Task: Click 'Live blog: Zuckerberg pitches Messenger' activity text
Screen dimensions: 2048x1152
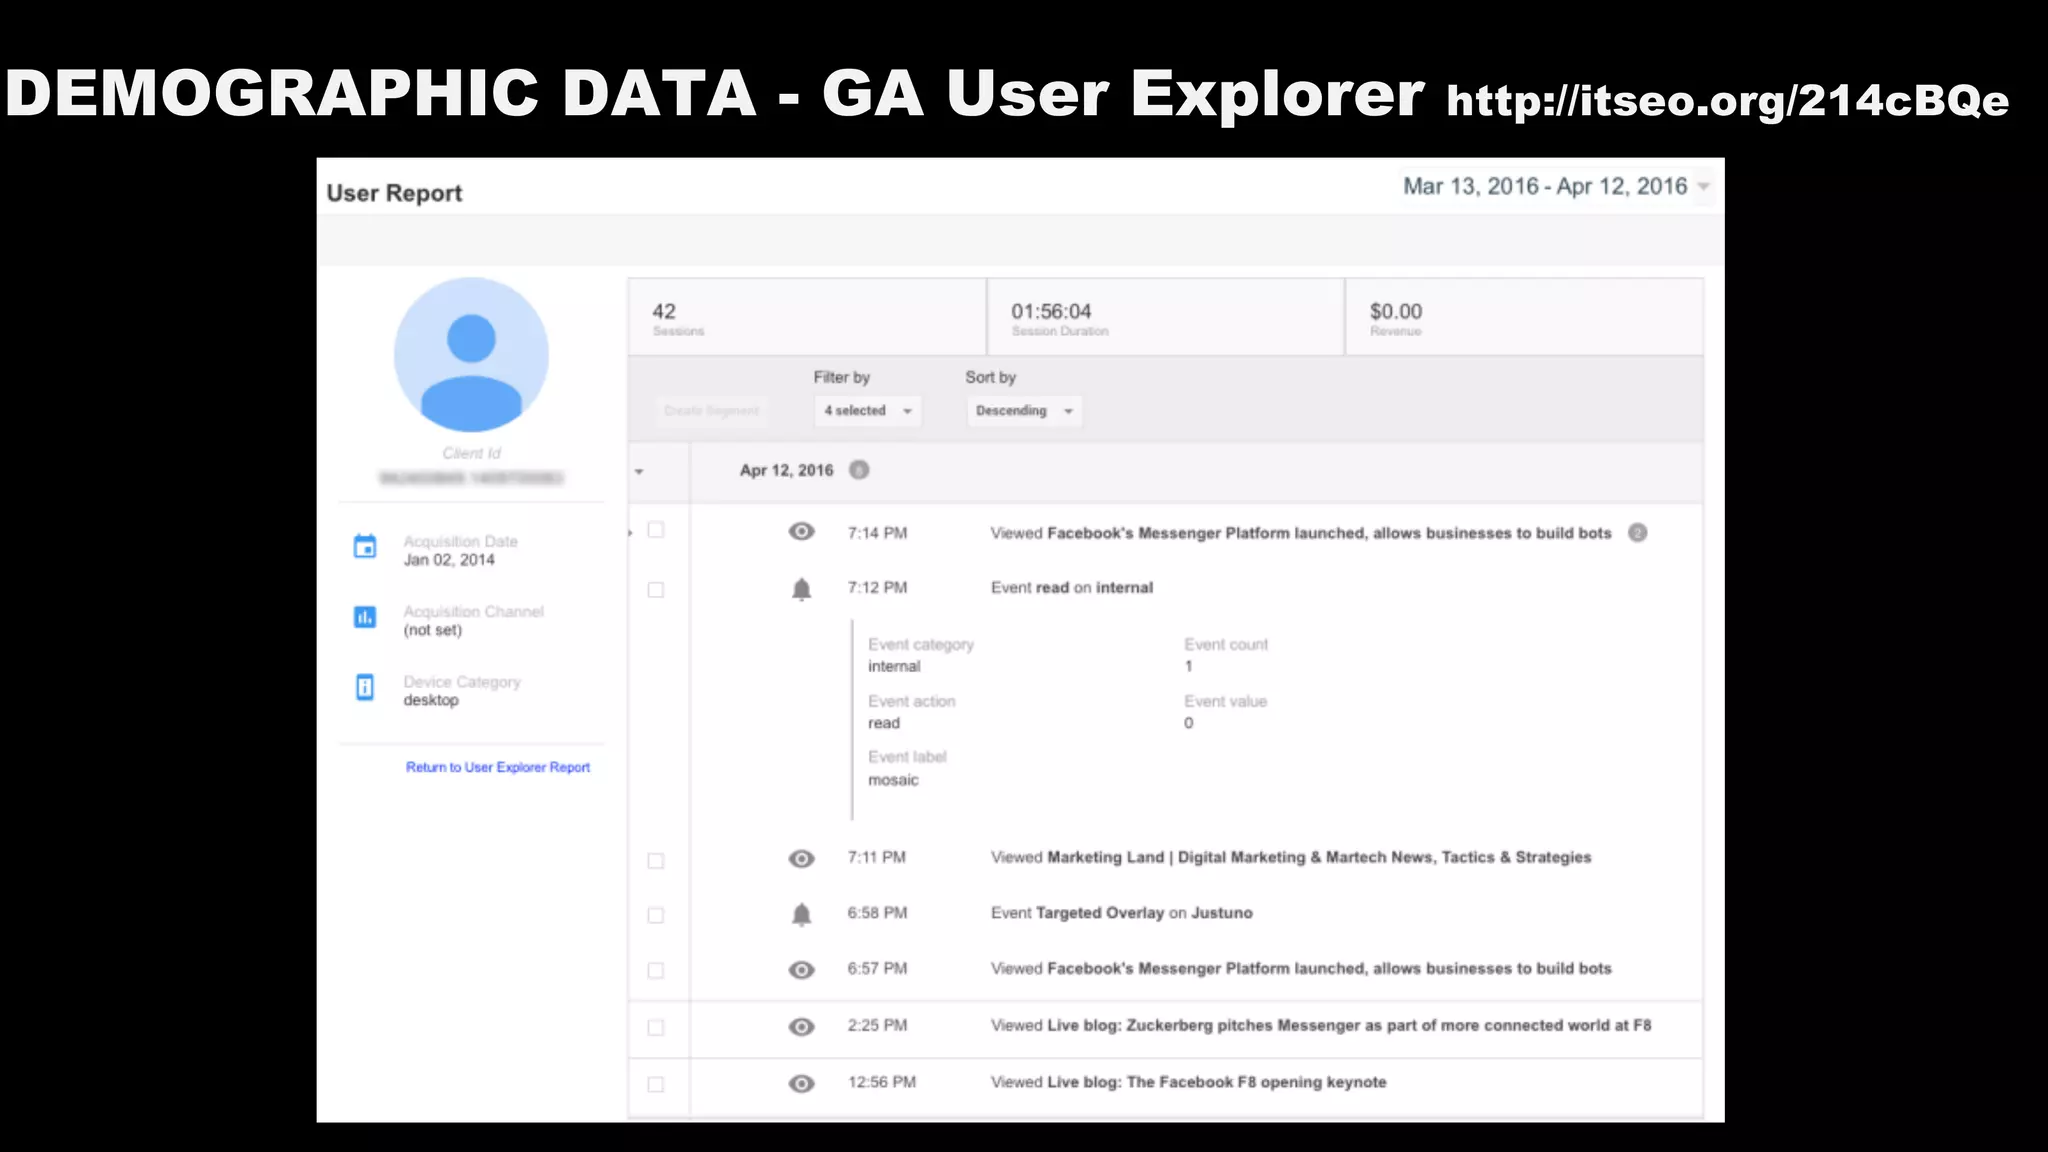Action: click(1321, 1026)
